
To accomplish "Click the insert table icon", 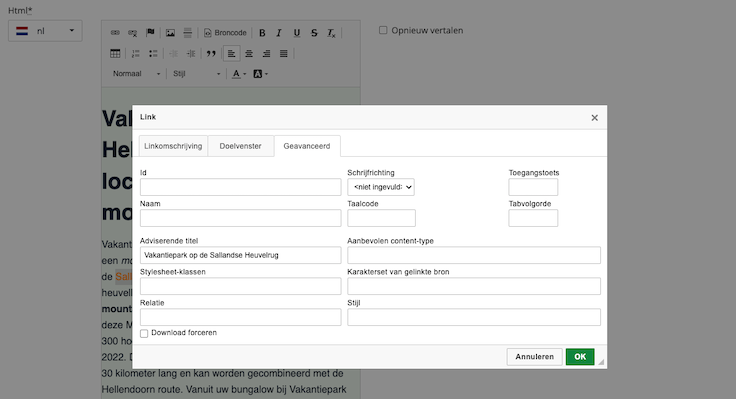I will click(x=115, y=54).
